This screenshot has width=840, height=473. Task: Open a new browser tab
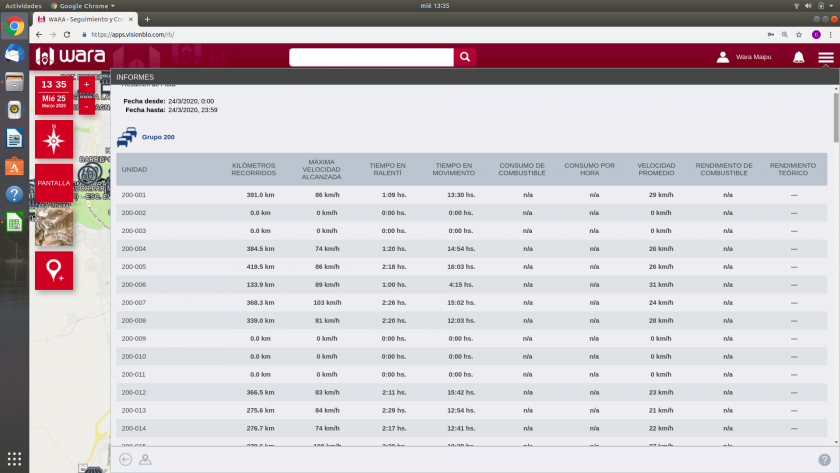tap(148, 19)
